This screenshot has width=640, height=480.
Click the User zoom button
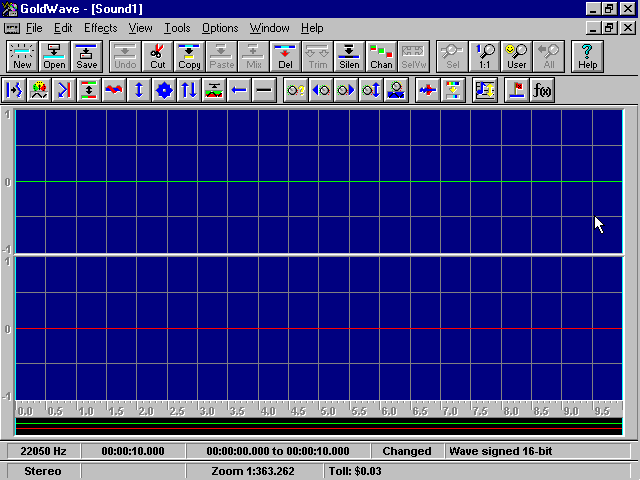coord(516,56)
